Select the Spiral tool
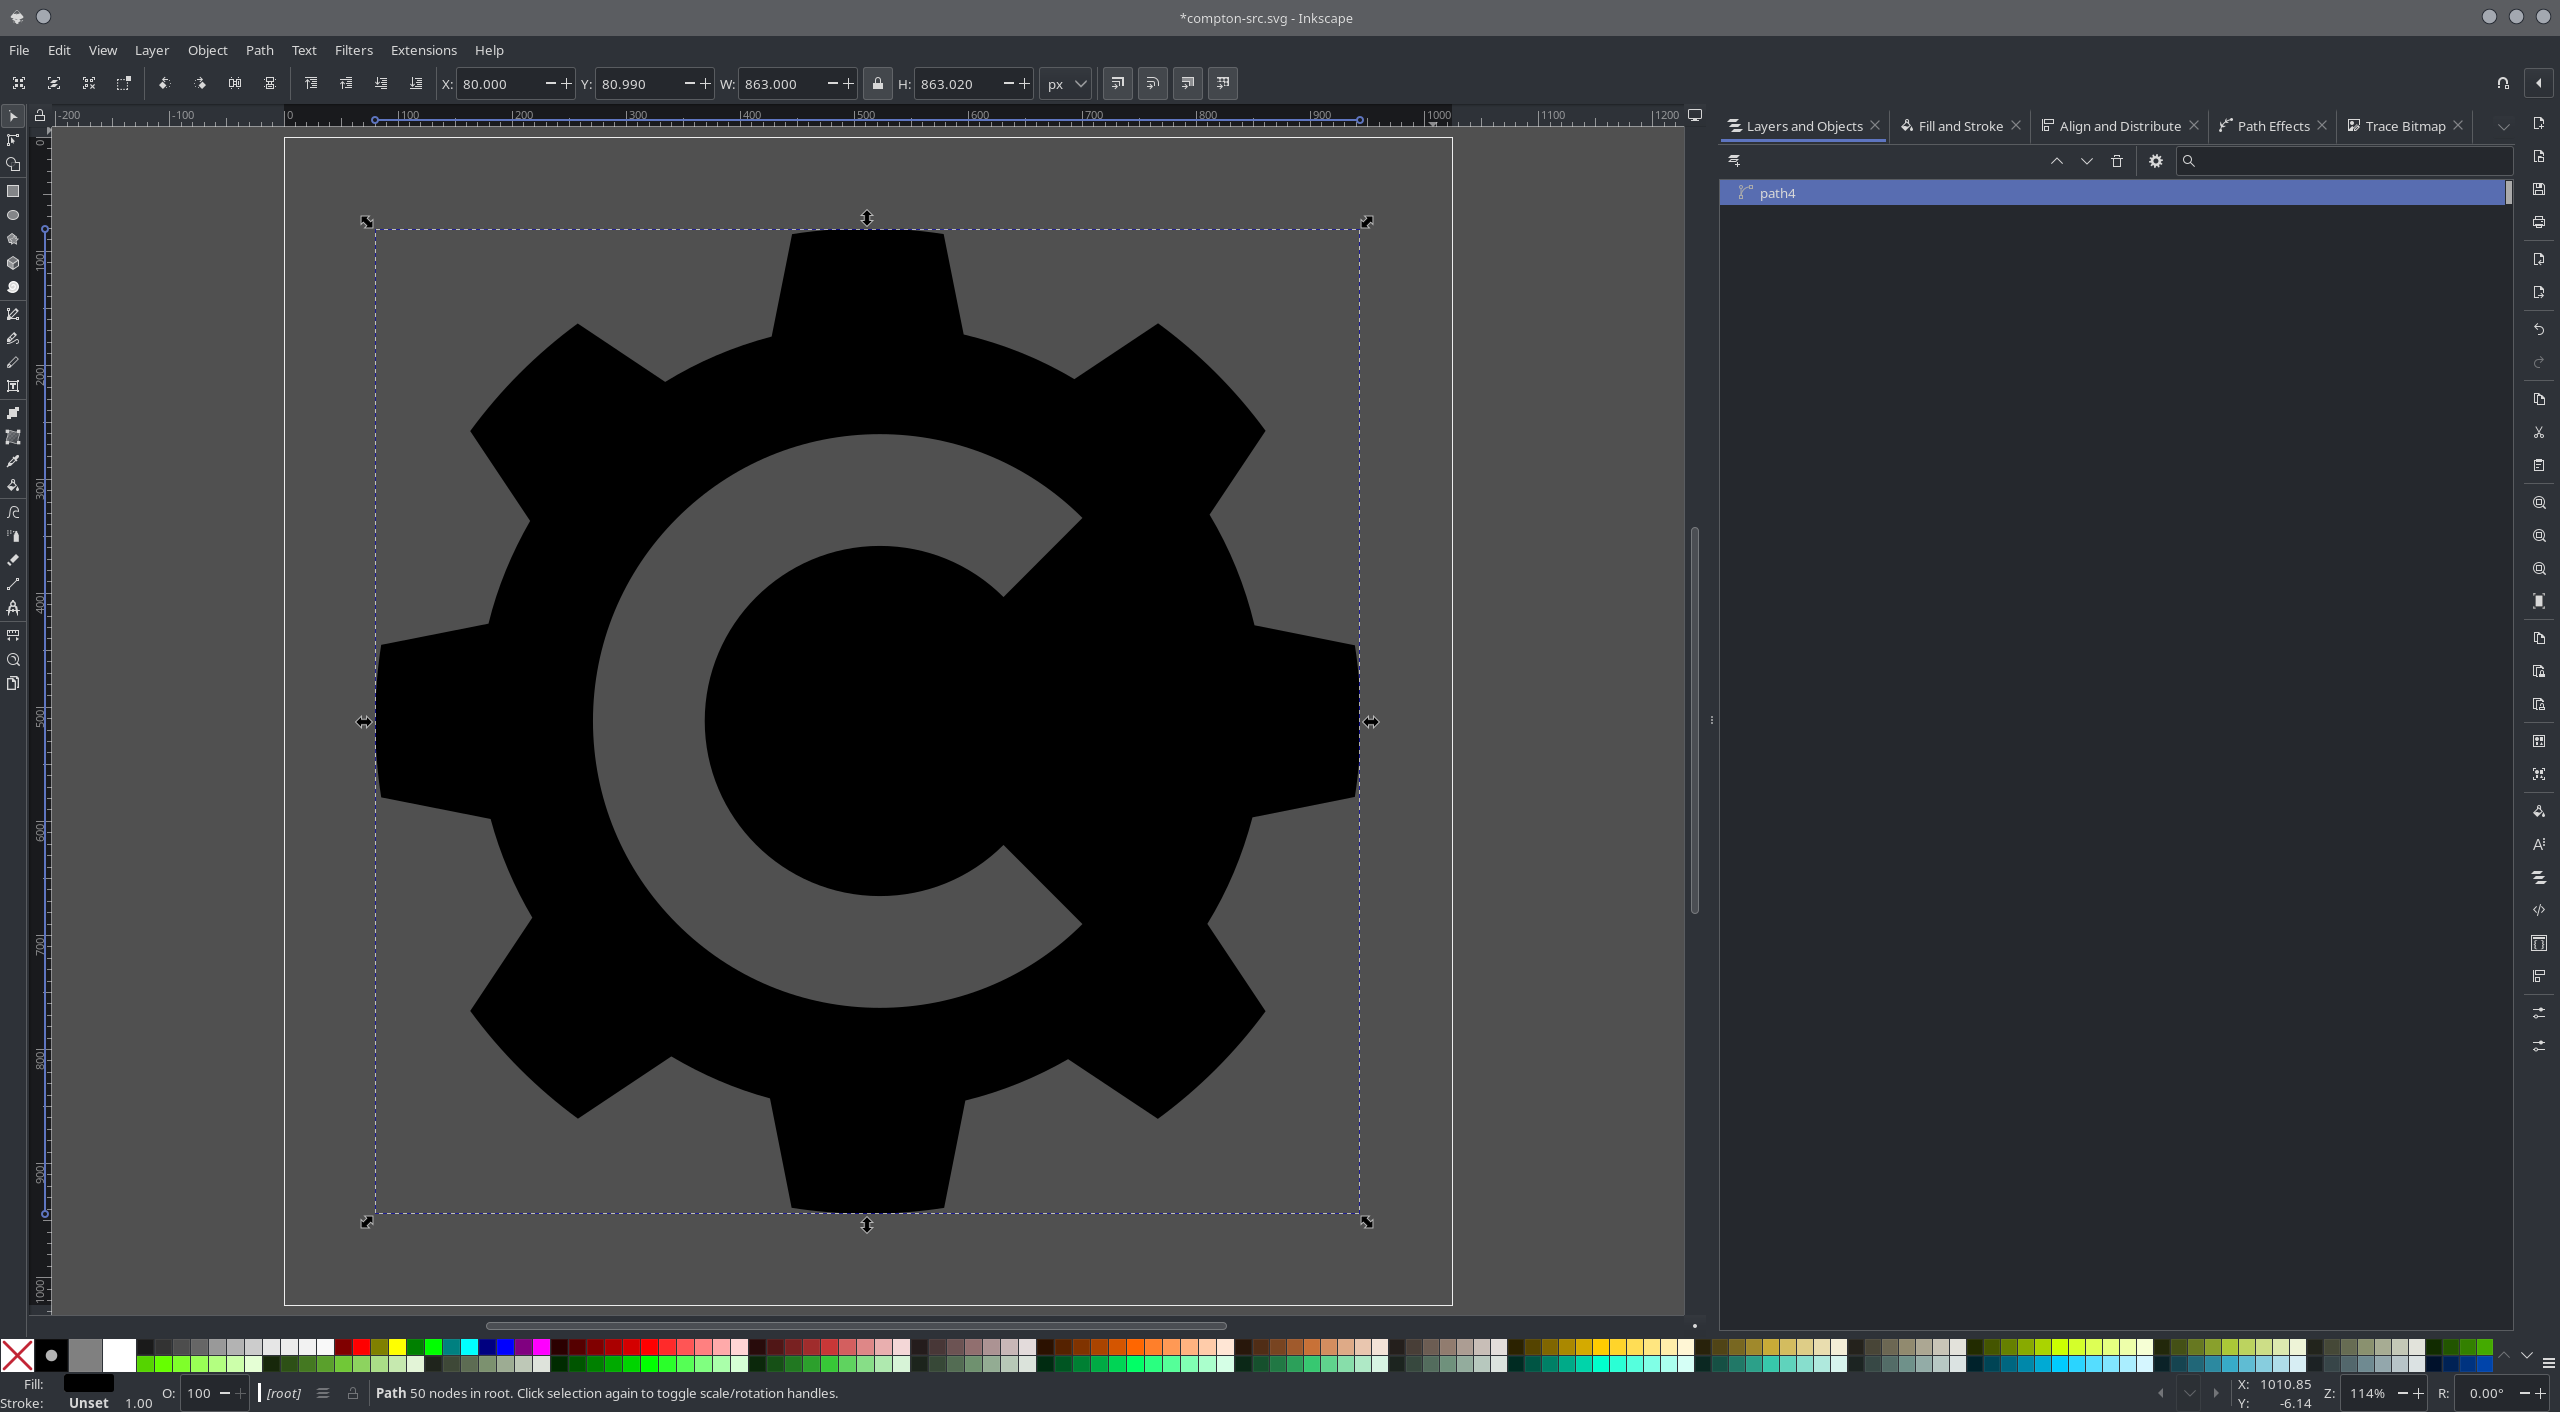Image resolution: width=2560 pixels, height=1412 pixels. (x=13, y=288)
